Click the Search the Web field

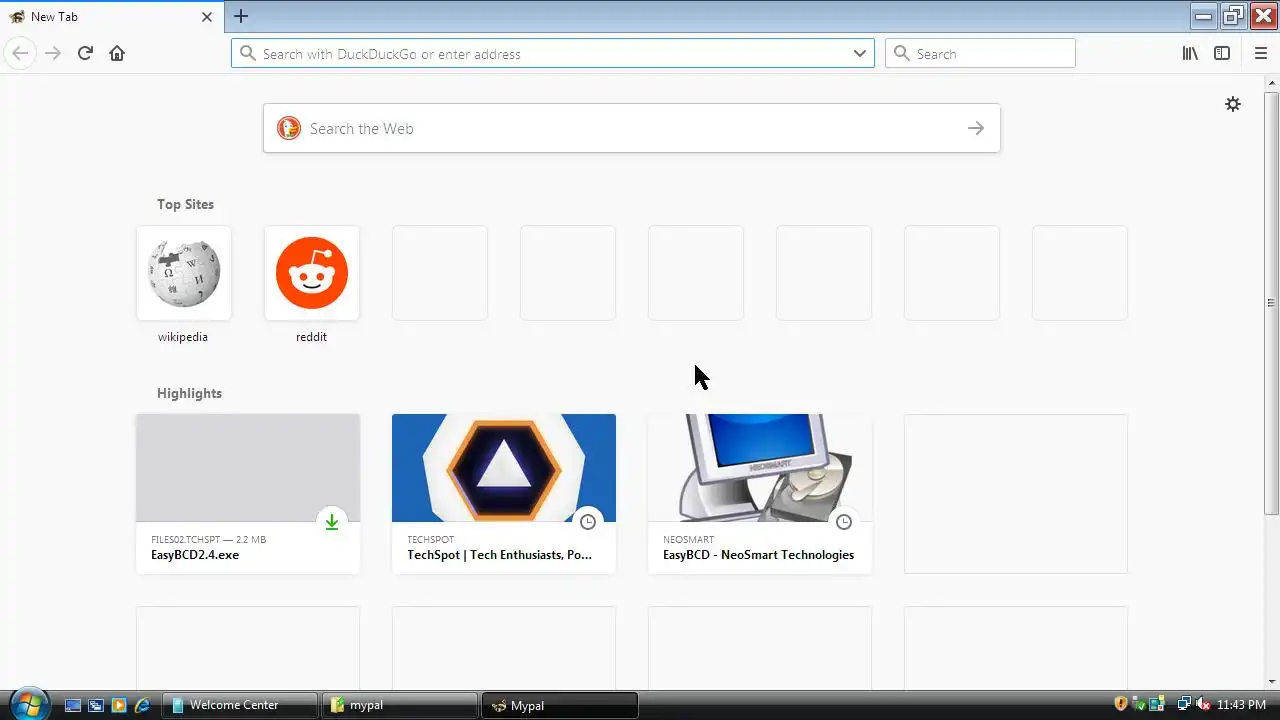click(x=632, y=128)
